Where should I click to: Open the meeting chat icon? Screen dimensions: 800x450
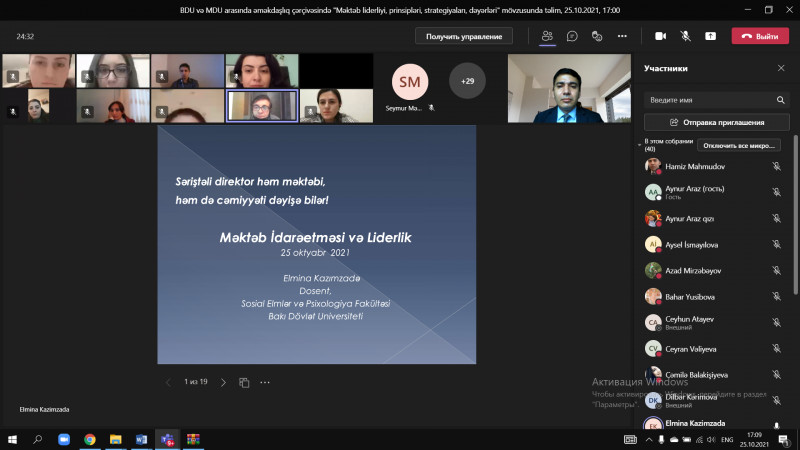tap(572, 35)
